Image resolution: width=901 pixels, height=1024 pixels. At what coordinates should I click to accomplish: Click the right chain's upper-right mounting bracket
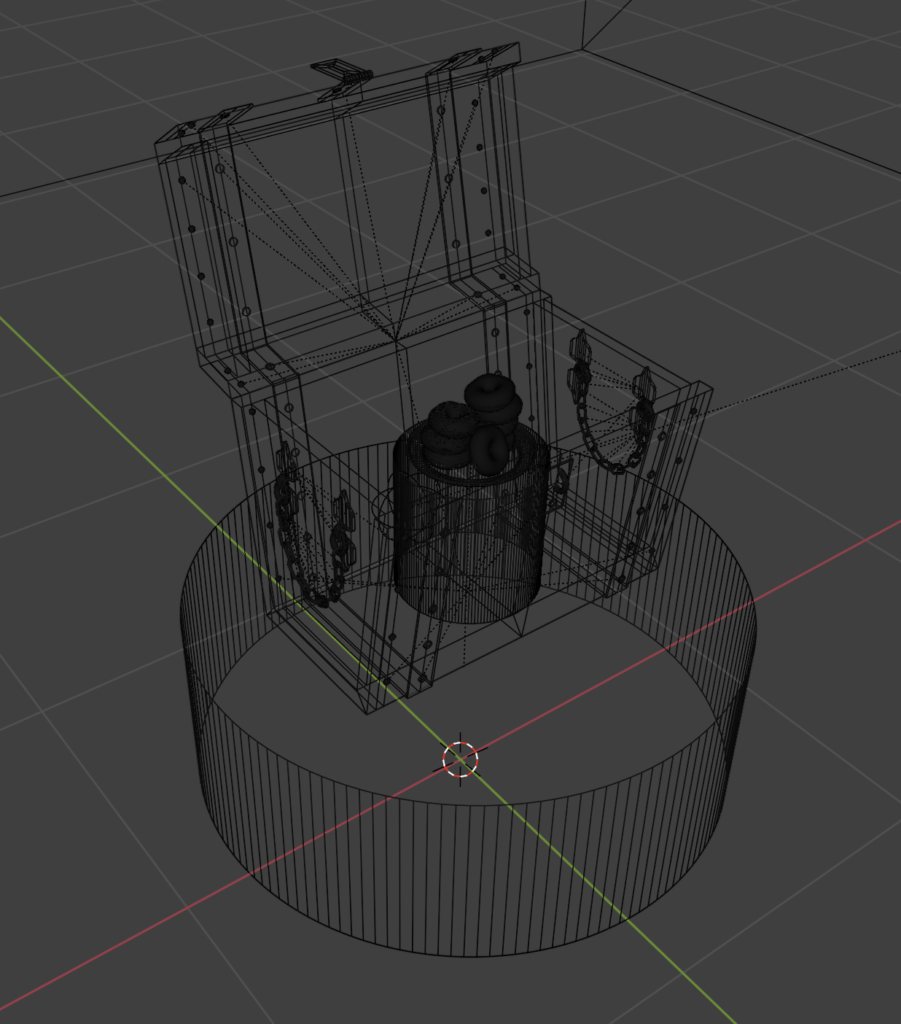[644, 385]
